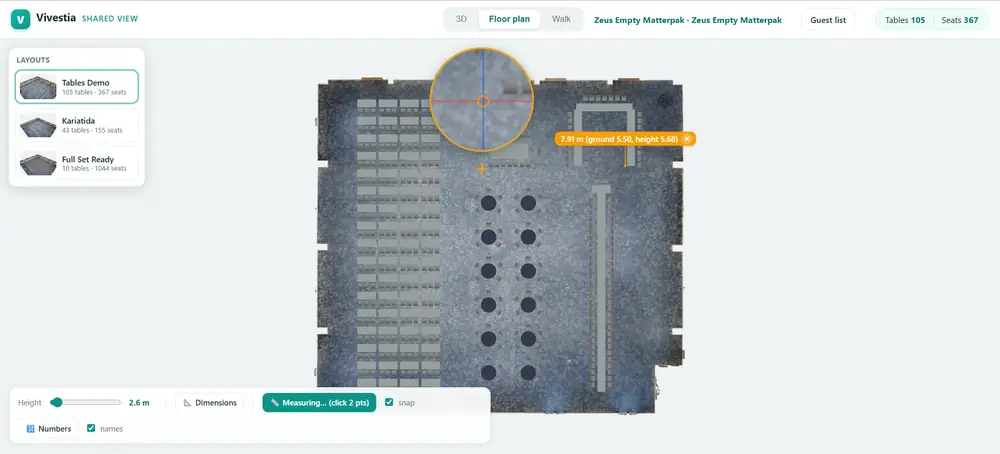
Task: Click the 7.91 m measurement label text
Action: click(x=619, y=138)
